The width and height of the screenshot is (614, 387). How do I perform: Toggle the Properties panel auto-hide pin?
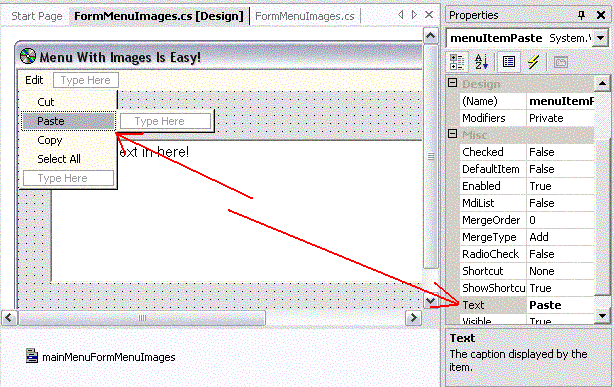(x=581, y=15)
